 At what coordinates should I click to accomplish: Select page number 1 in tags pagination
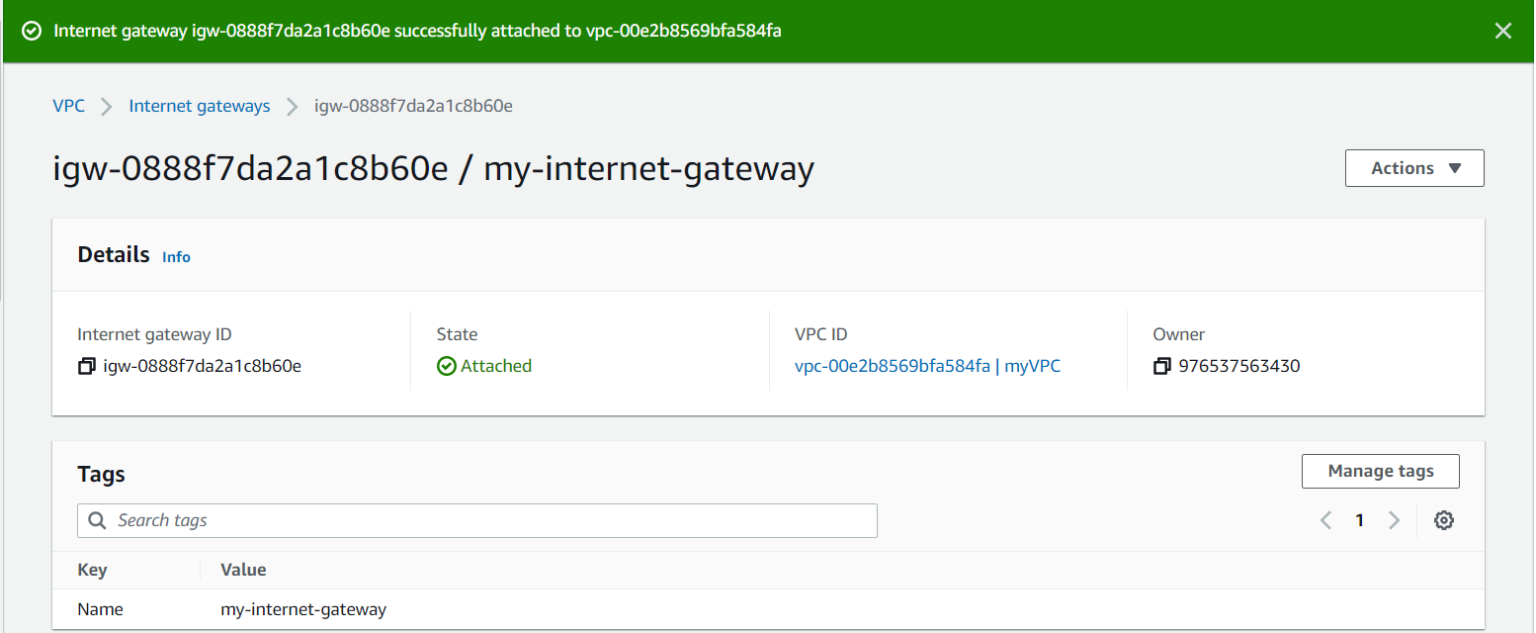(x=1359, y=520)
